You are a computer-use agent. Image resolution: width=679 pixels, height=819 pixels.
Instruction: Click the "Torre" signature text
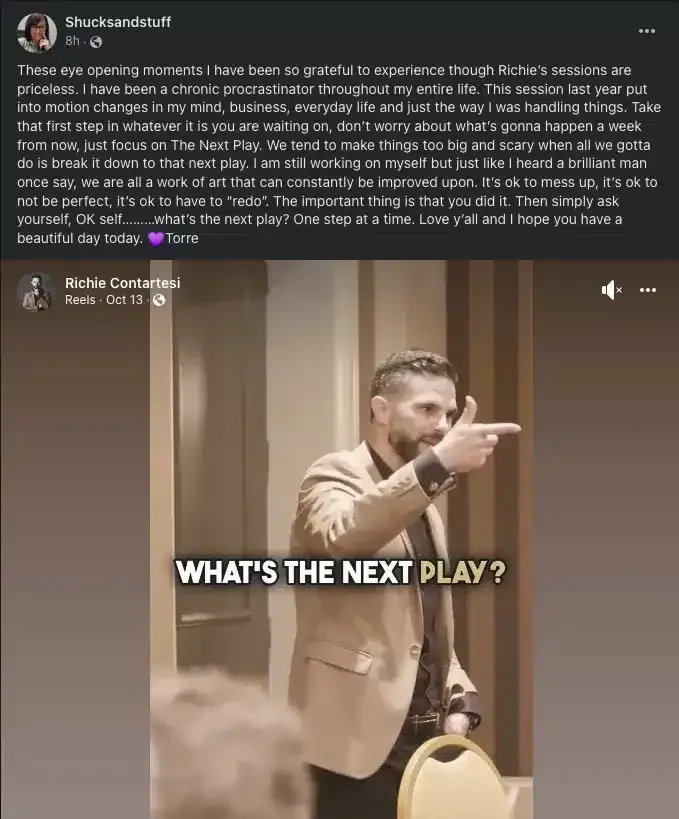coord(182,238)
